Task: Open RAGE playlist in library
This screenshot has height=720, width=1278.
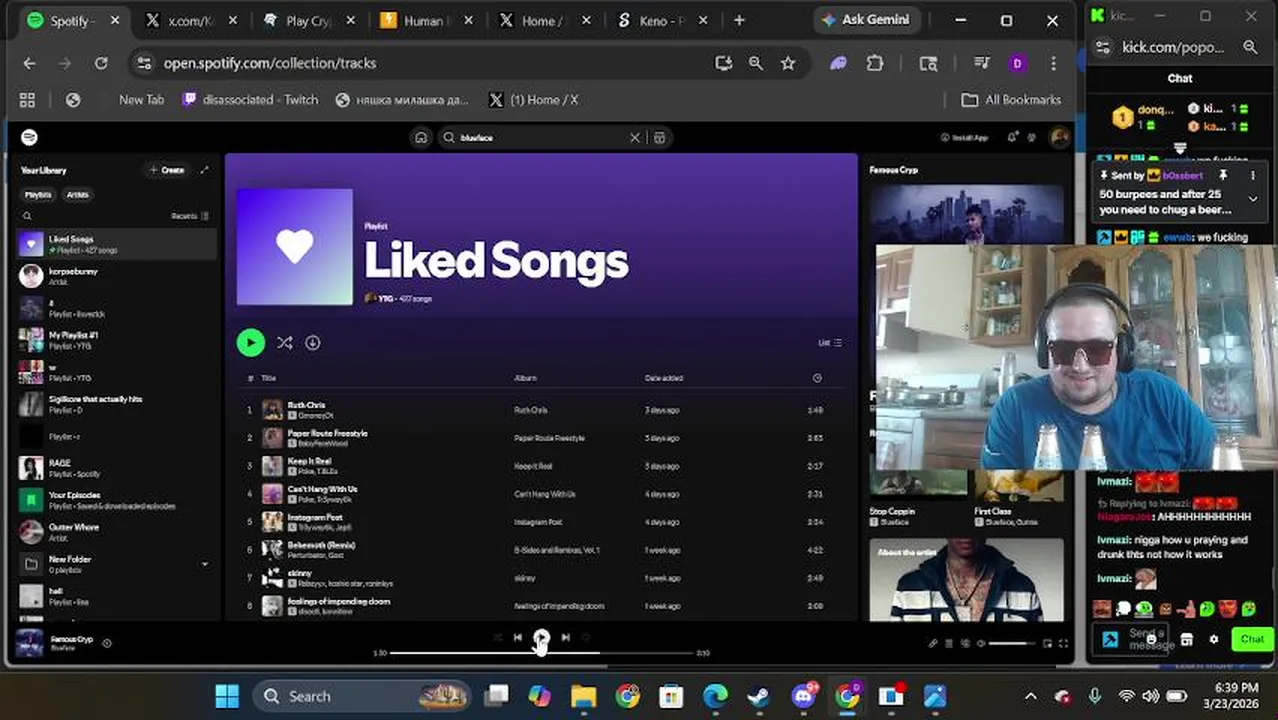Action: [116, 468]
